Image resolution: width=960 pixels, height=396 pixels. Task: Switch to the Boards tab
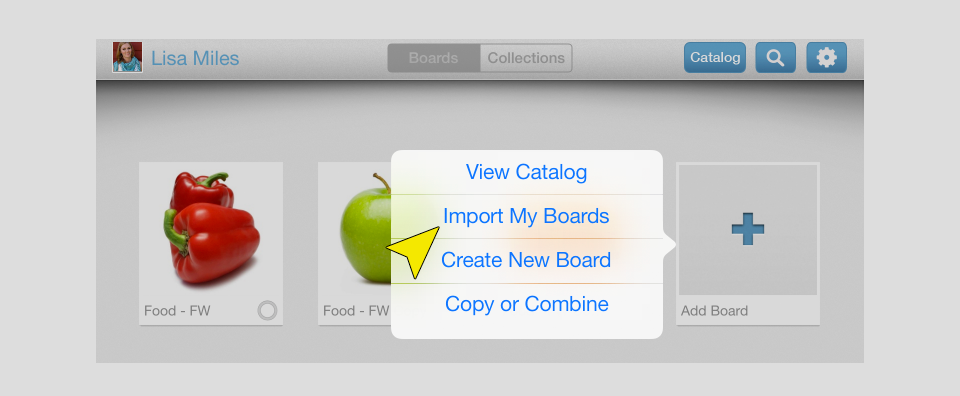pyautogui.click(x=433, y=58)
